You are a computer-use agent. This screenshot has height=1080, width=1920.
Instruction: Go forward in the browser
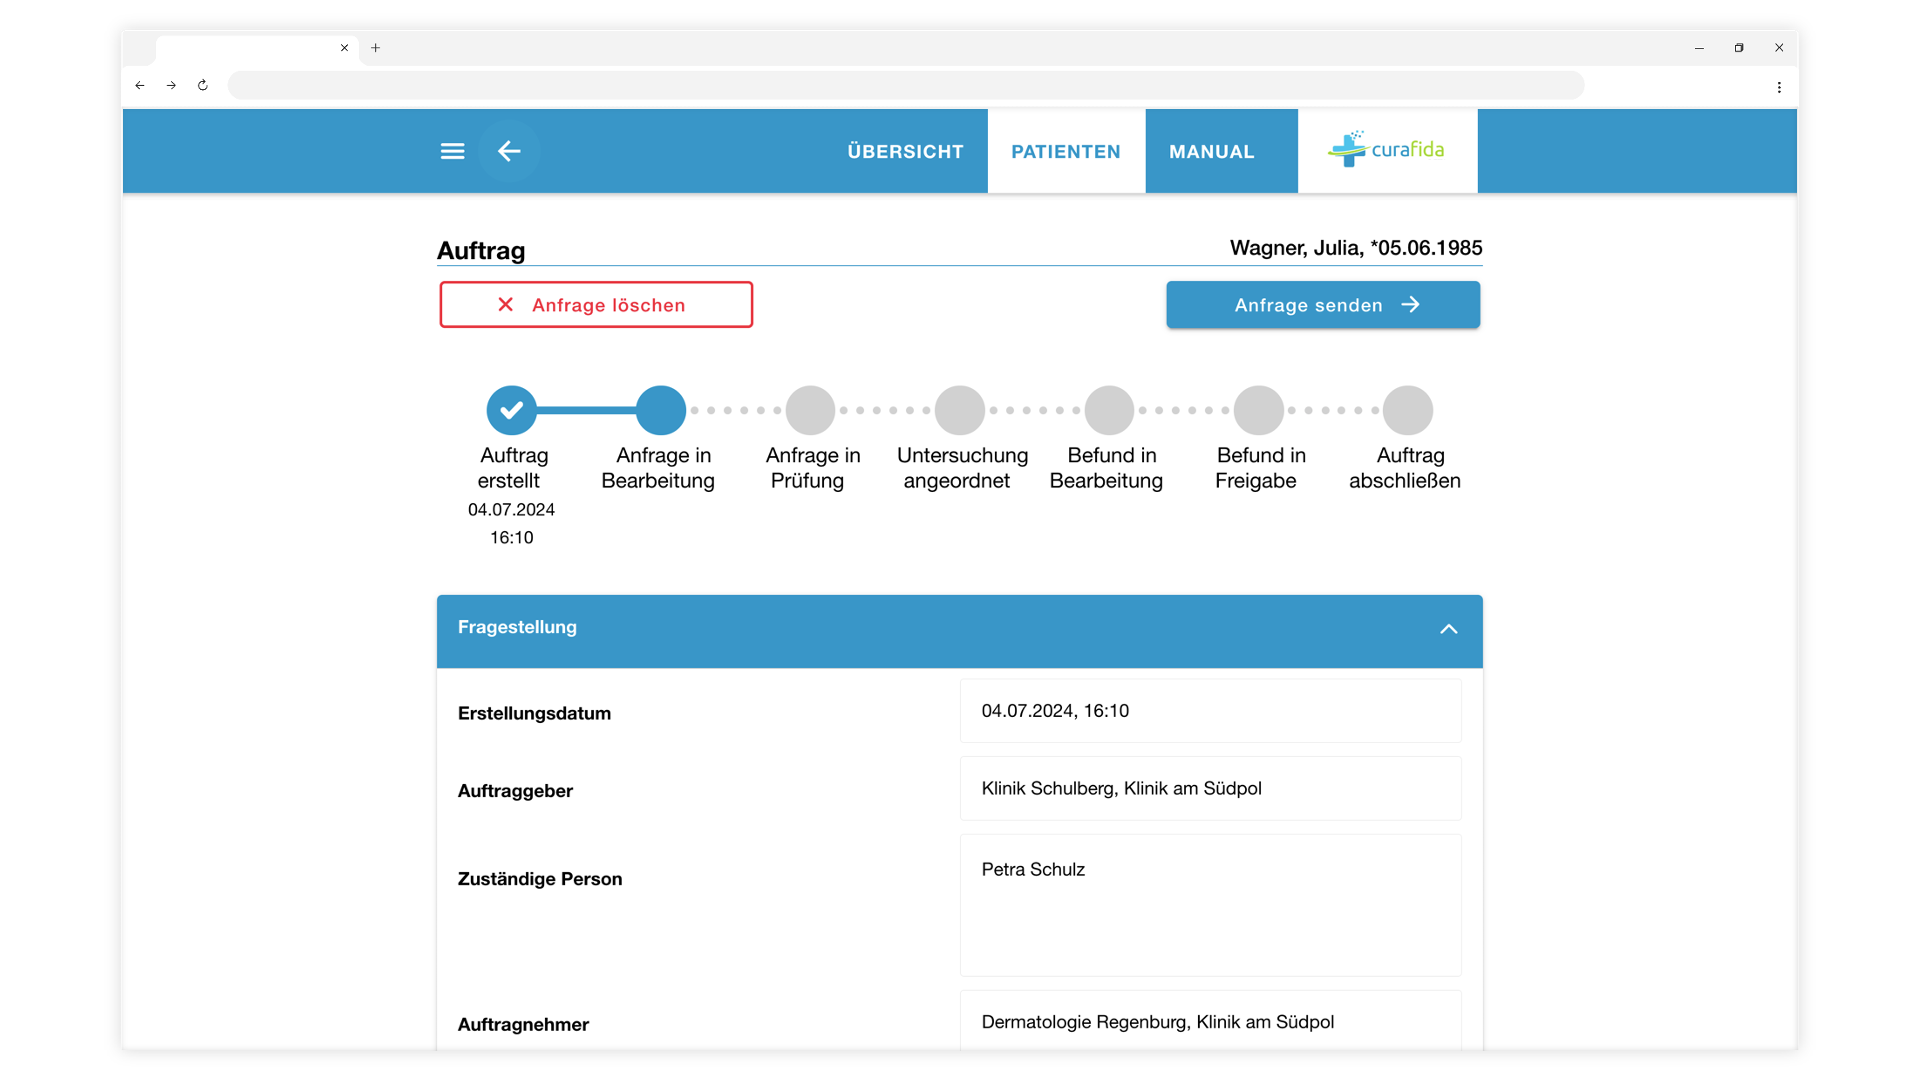coord(171,86)
